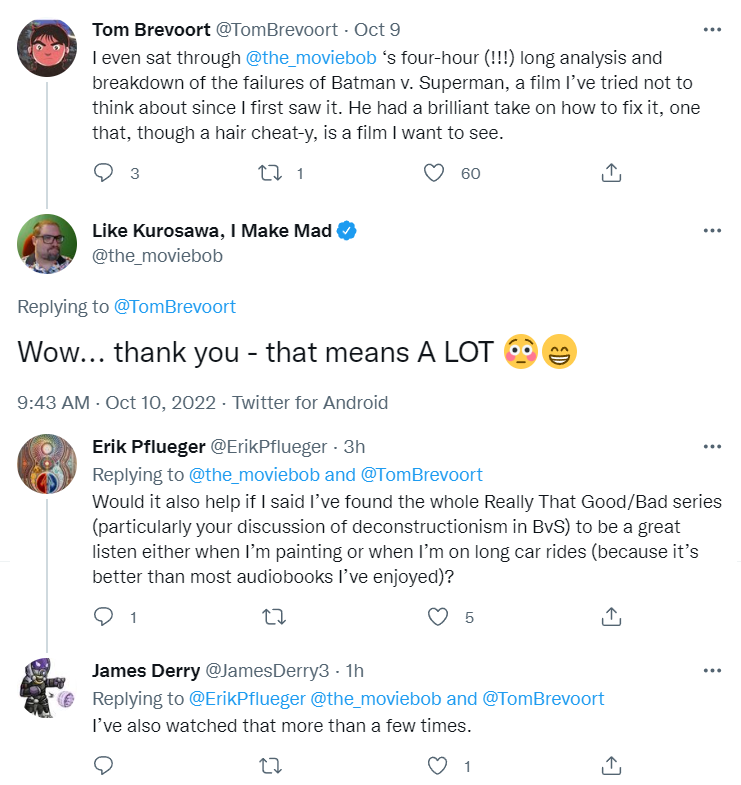Like Tom Brevoort's tweet

tap(434, 173)
